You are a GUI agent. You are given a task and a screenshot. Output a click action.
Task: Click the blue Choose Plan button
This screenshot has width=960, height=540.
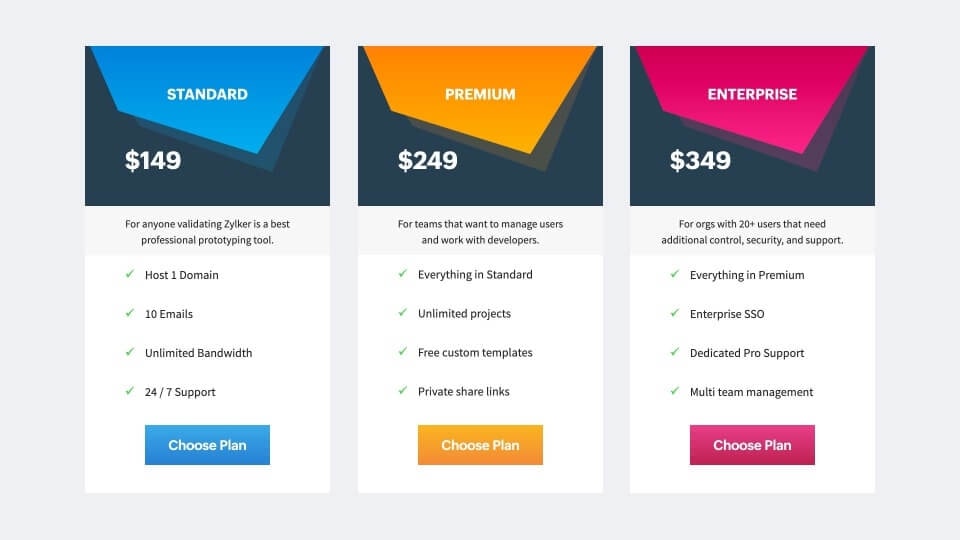[207, 445]
